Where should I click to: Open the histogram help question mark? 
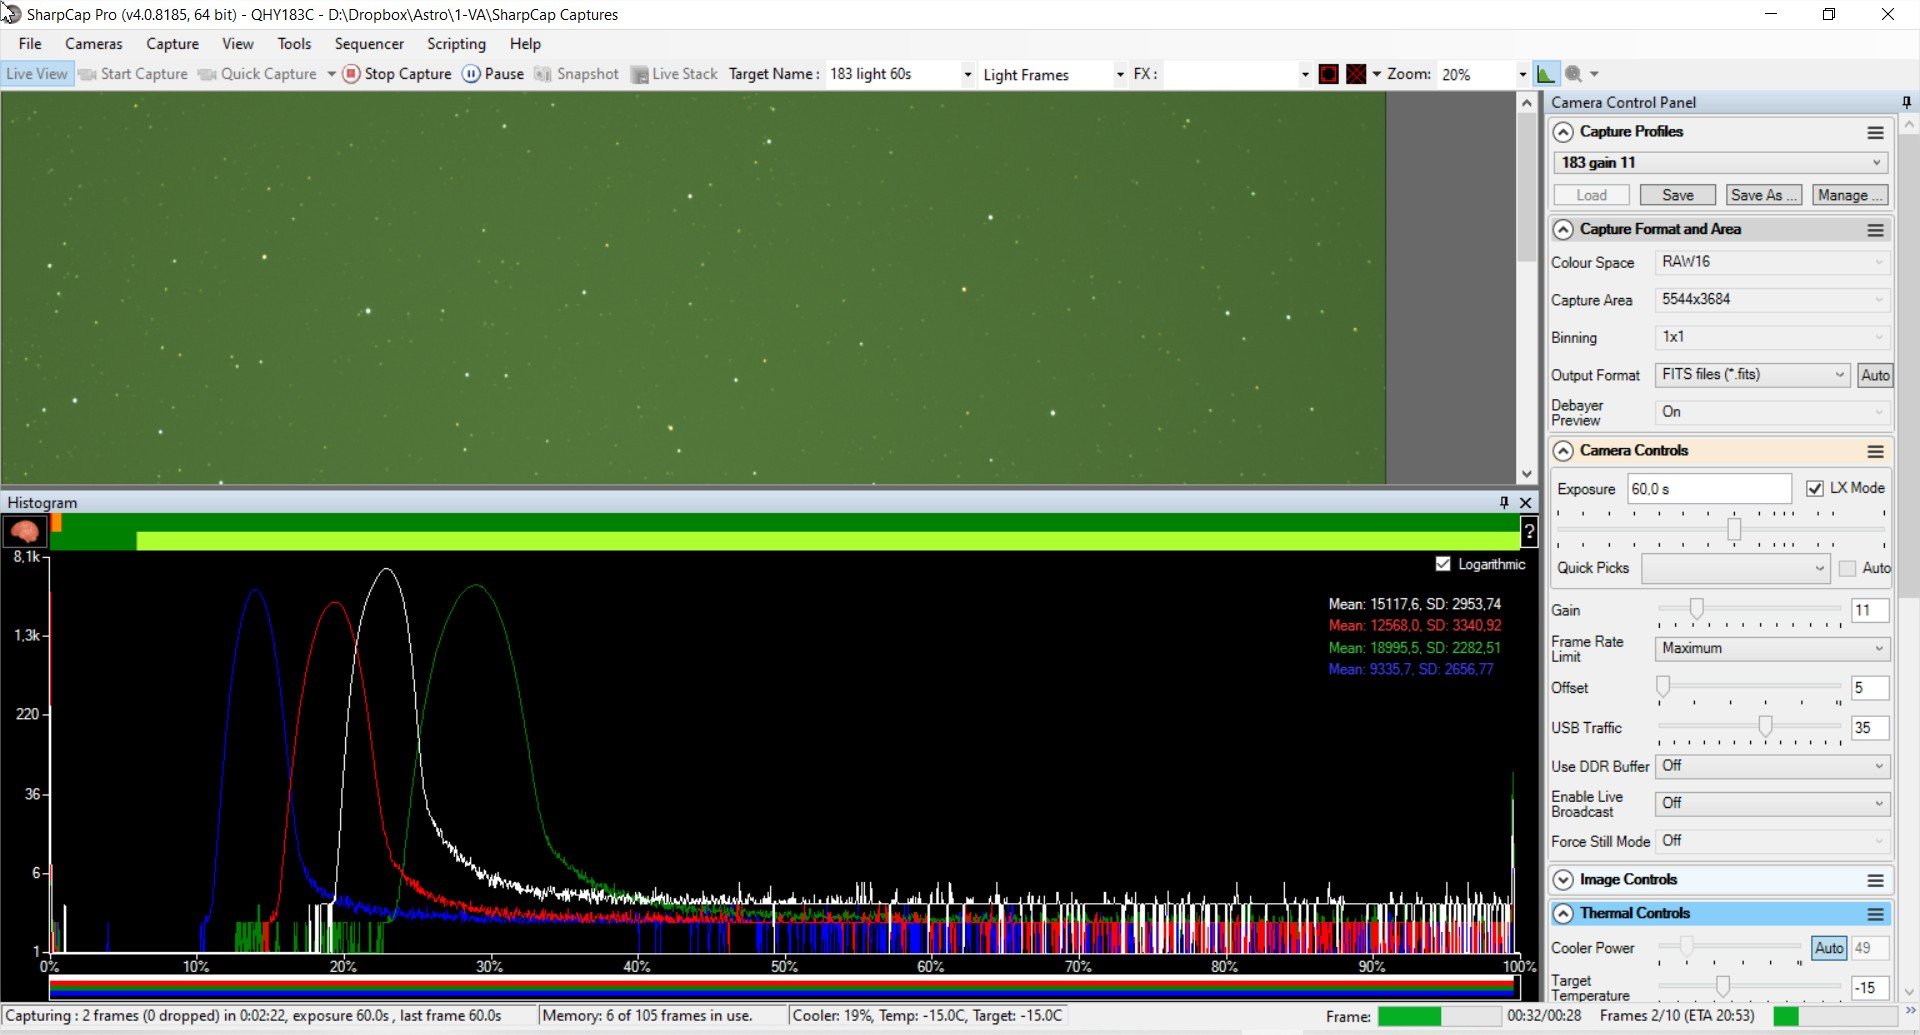(1529, 532)
